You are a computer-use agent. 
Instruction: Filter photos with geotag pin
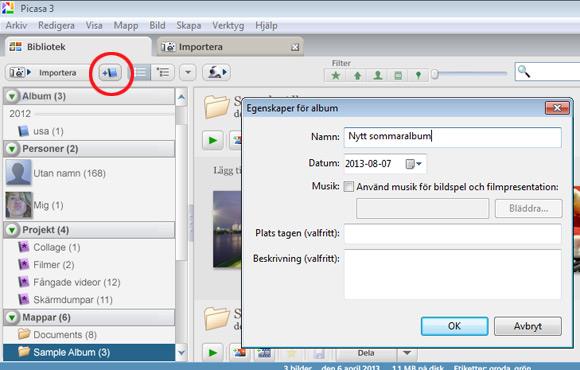pos(418,75)
